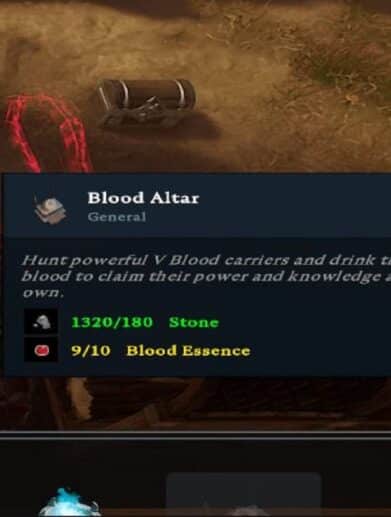The width and height of the screenshot is (391, 517).
Task: Click the red glowing coffin outline
Action: click(45, 133)
